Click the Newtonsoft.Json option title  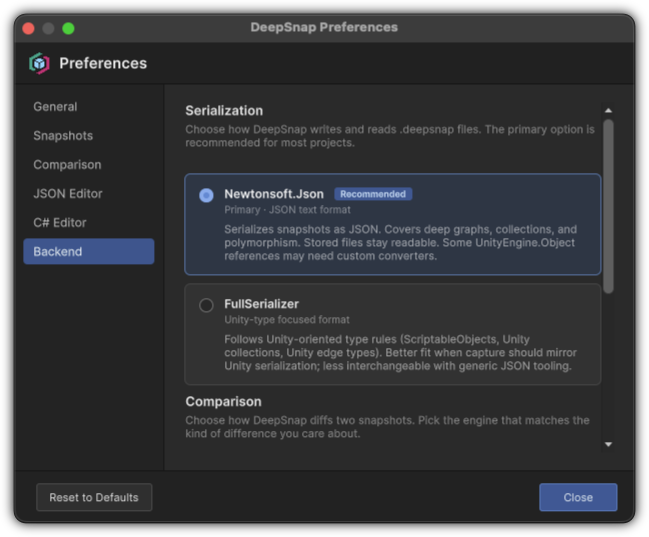(x=274, y=194)
